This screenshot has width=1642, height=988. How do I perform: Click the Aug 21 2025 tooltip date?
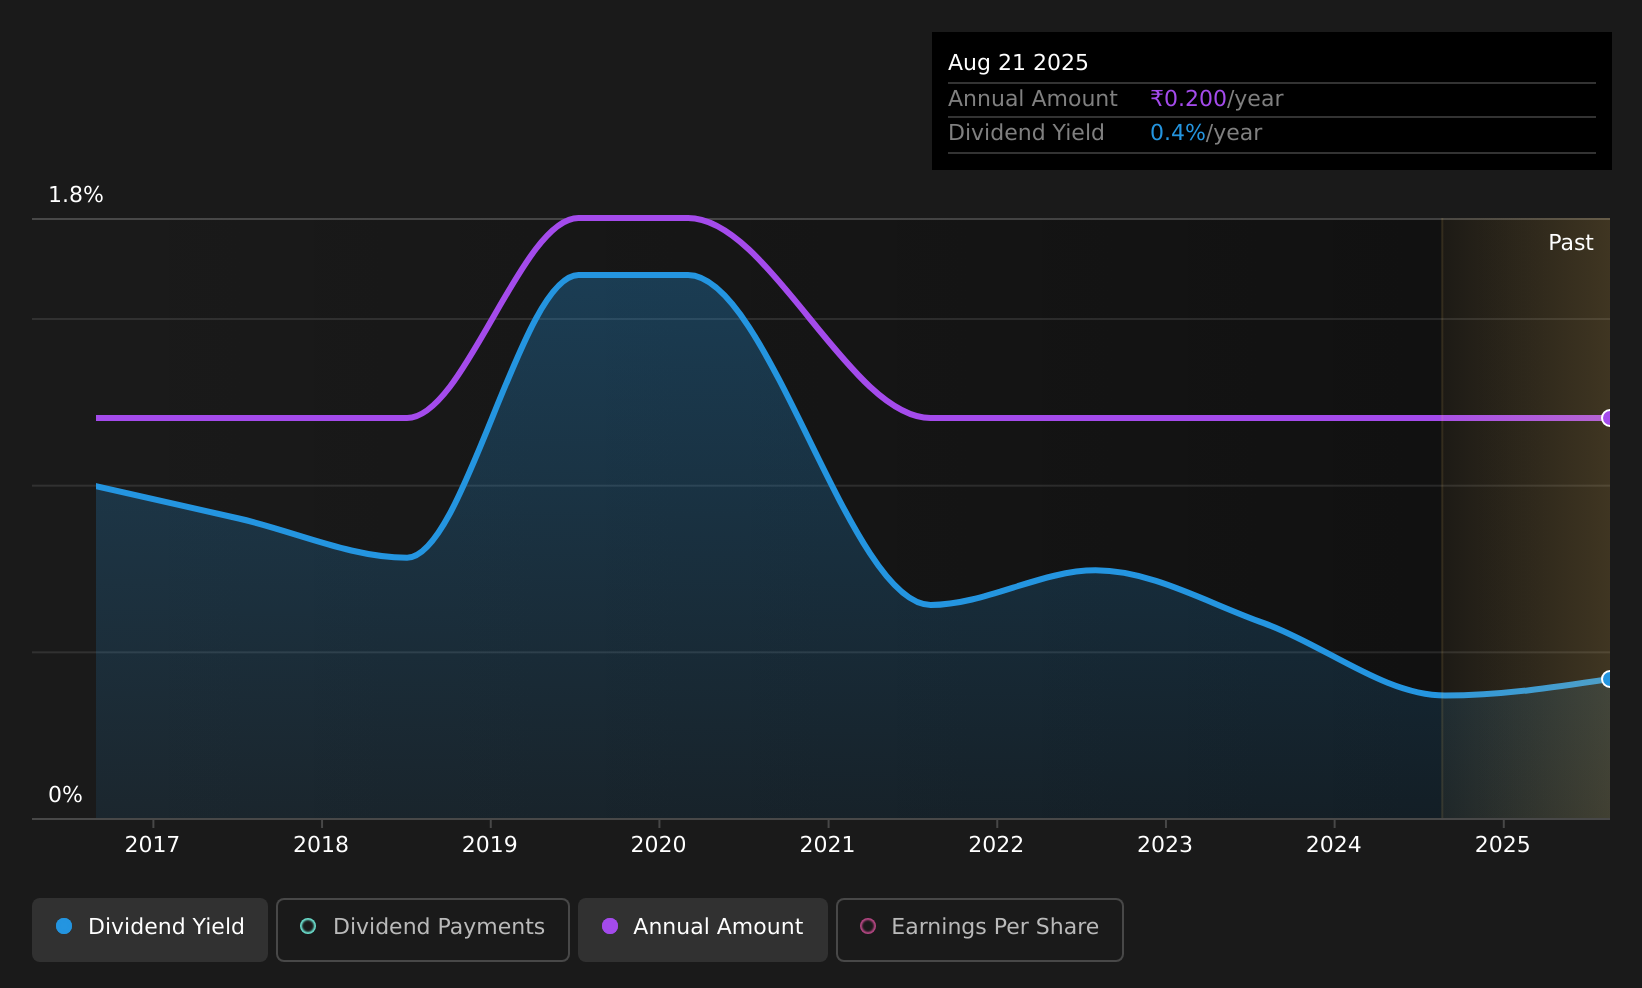[1018, 63]
